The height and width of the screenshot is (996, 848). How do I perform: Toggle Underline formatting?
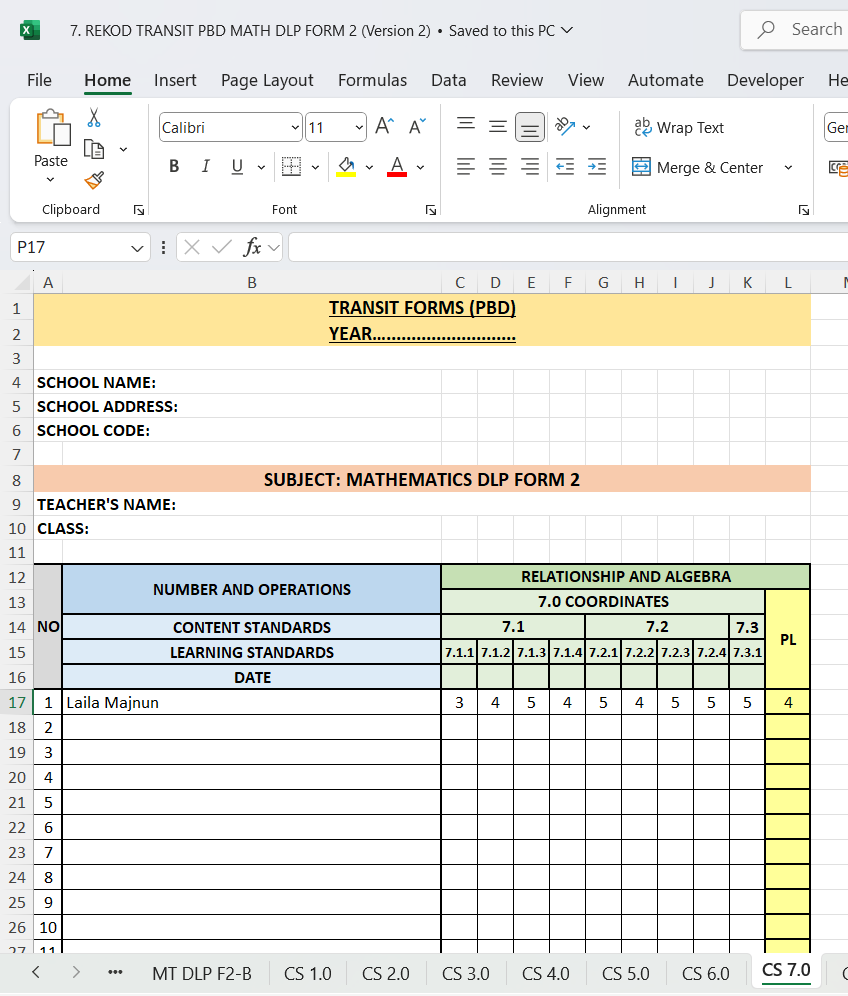pos(238,167)
